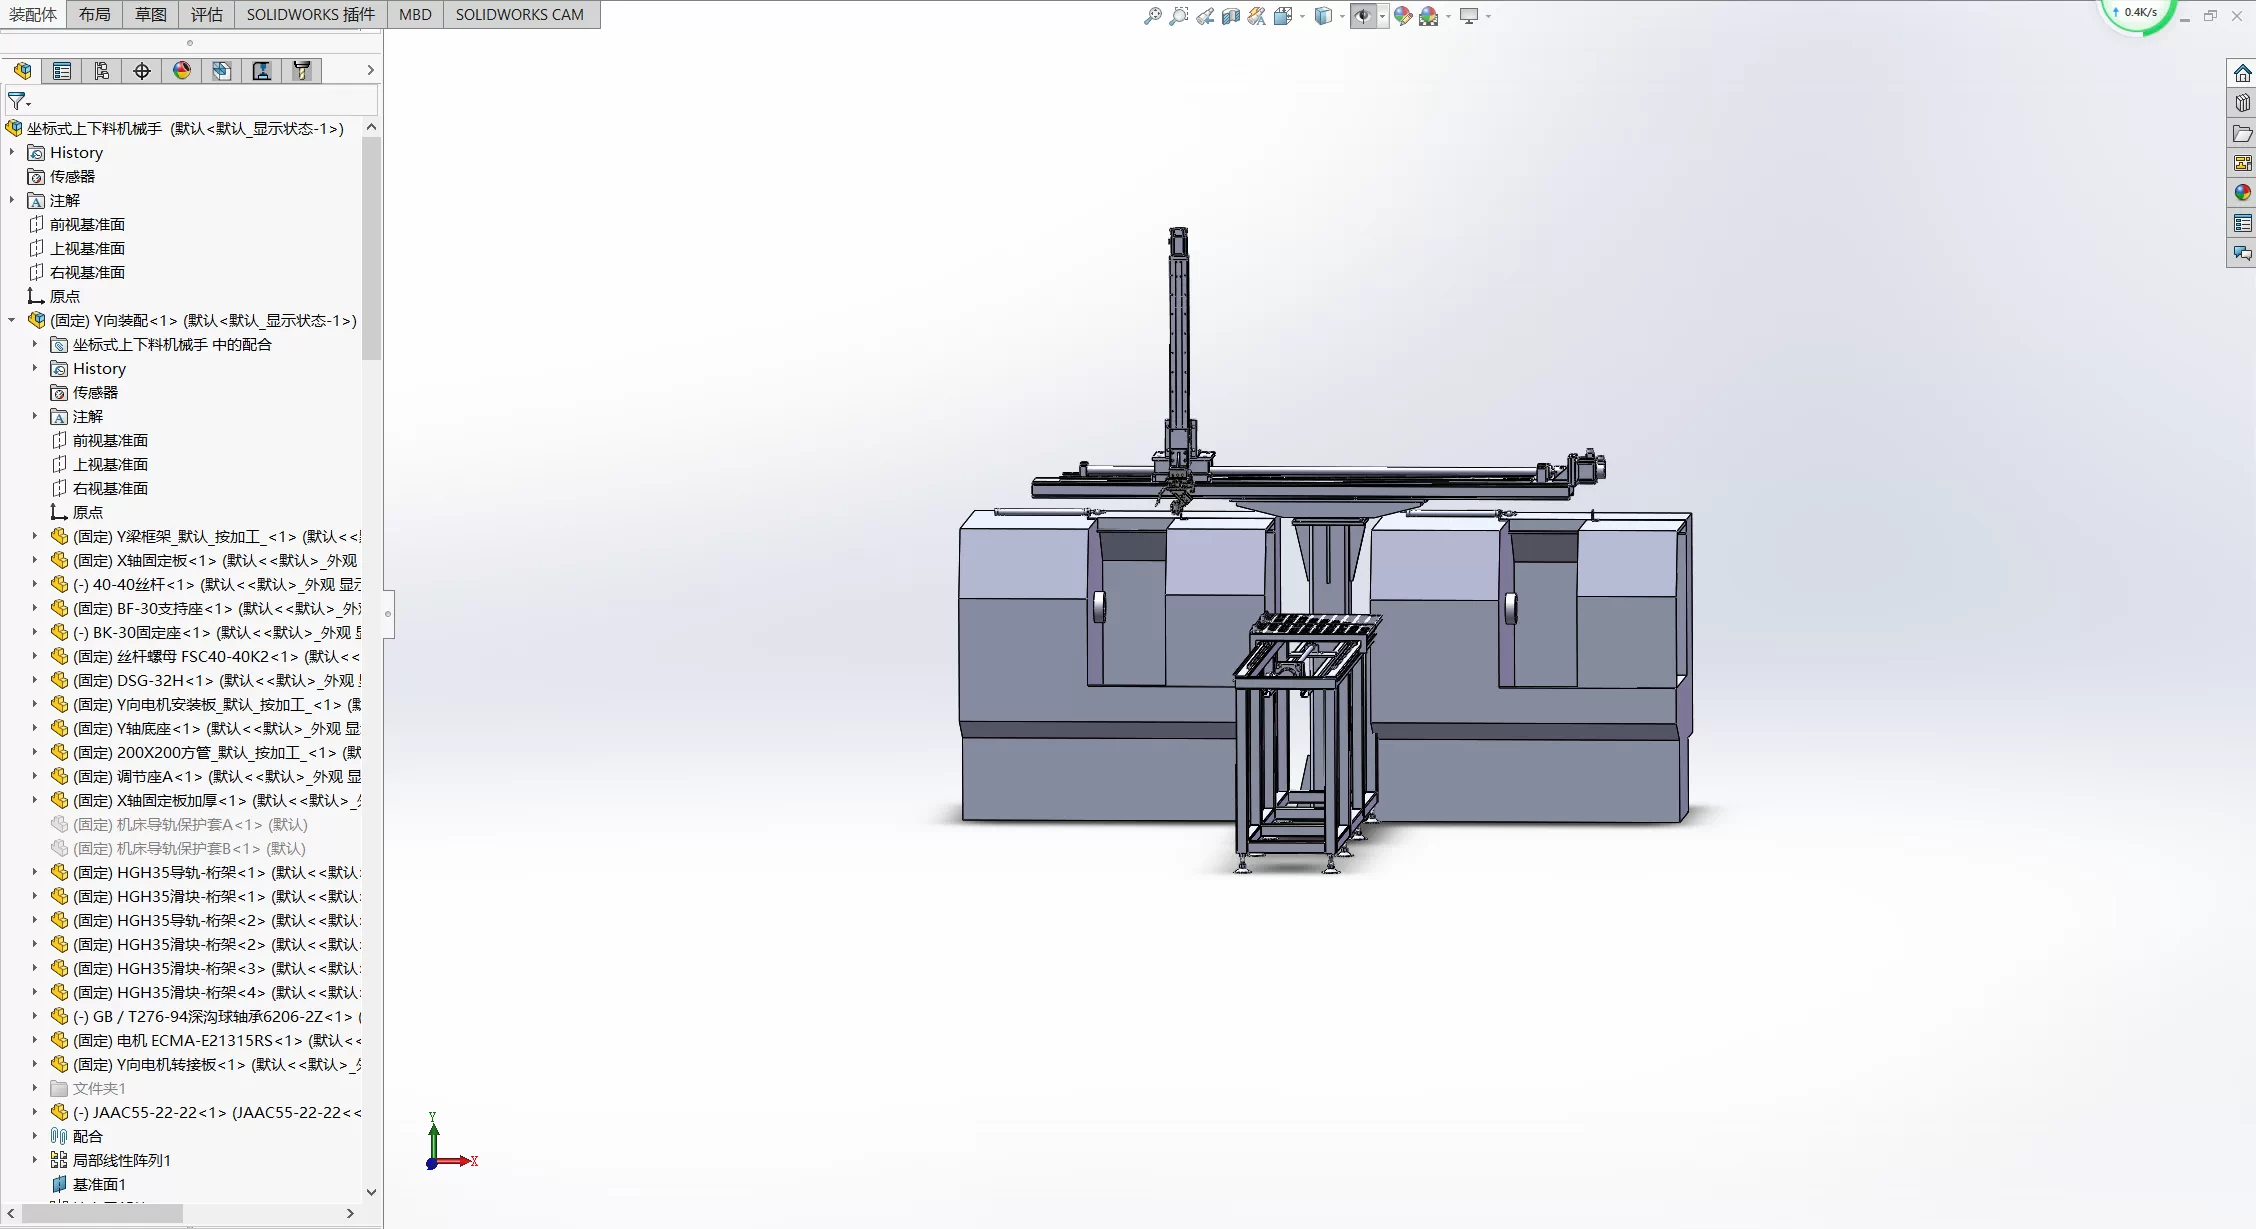Select the 上视基准面 plane under root
This screenshot has width=2256, height=1229.
point(87,248)
